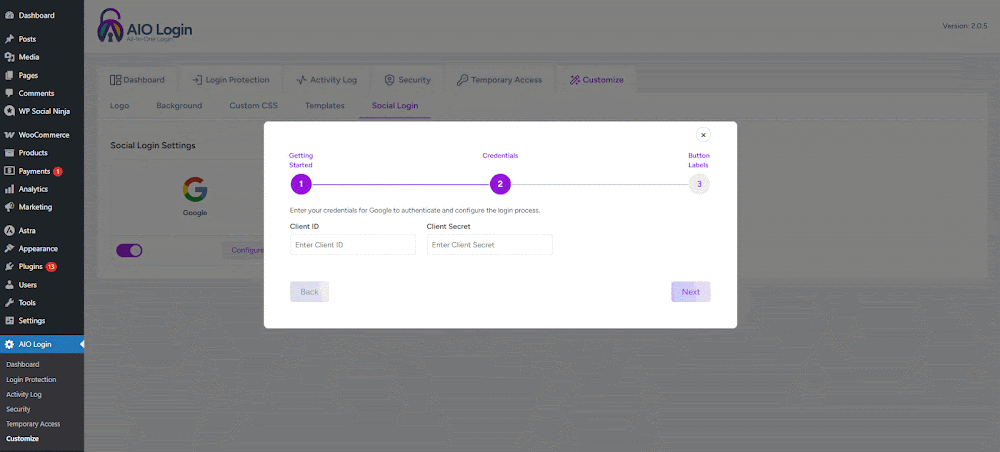Click the WooCommerce icon in sidebar
The width and height of the screenshot is (1000, 452).
[10, 135]
